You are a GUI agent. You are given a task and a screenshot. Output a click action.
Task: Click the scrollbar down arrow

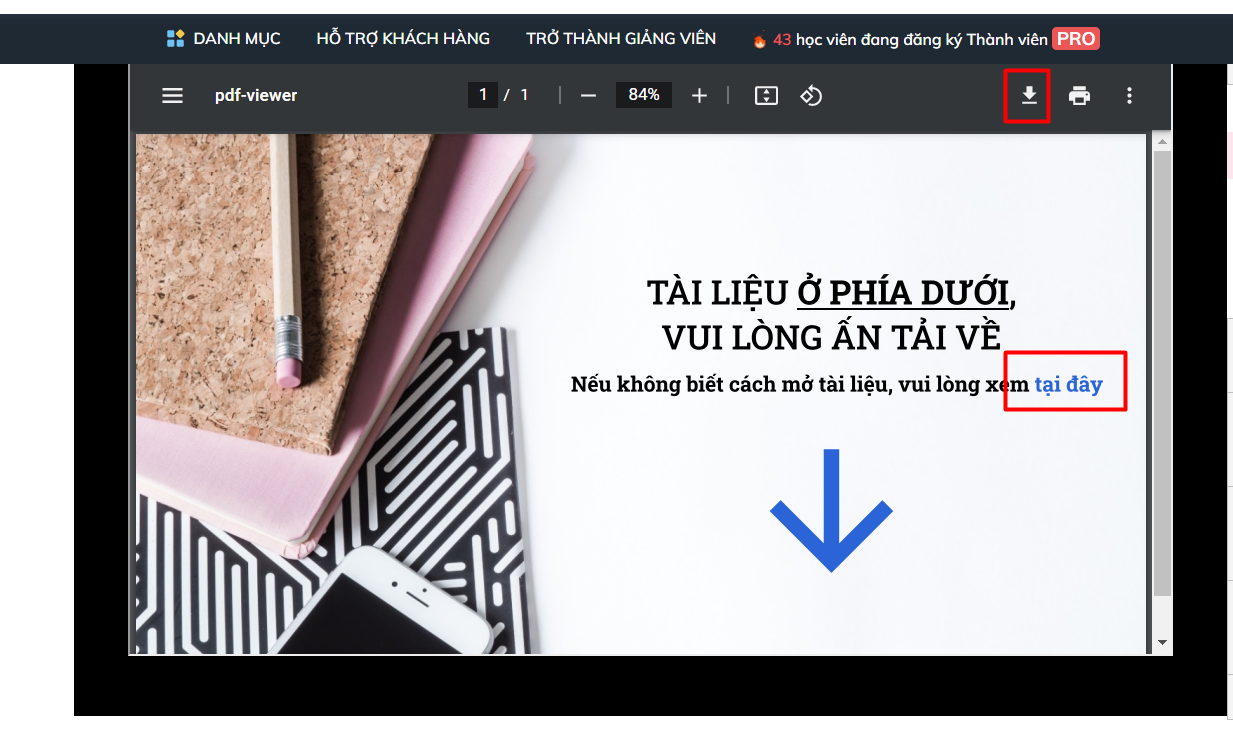[x=1162, y=642]
